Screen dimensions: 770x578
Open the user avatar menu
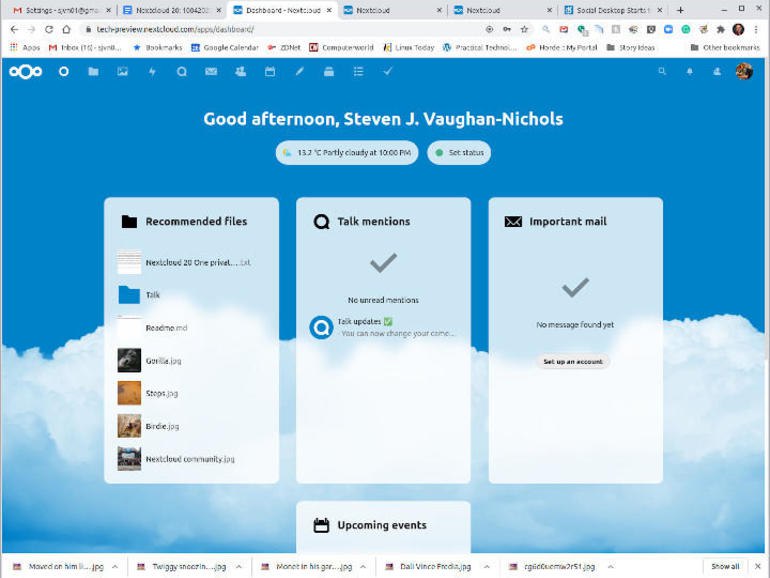coord(744,72)
